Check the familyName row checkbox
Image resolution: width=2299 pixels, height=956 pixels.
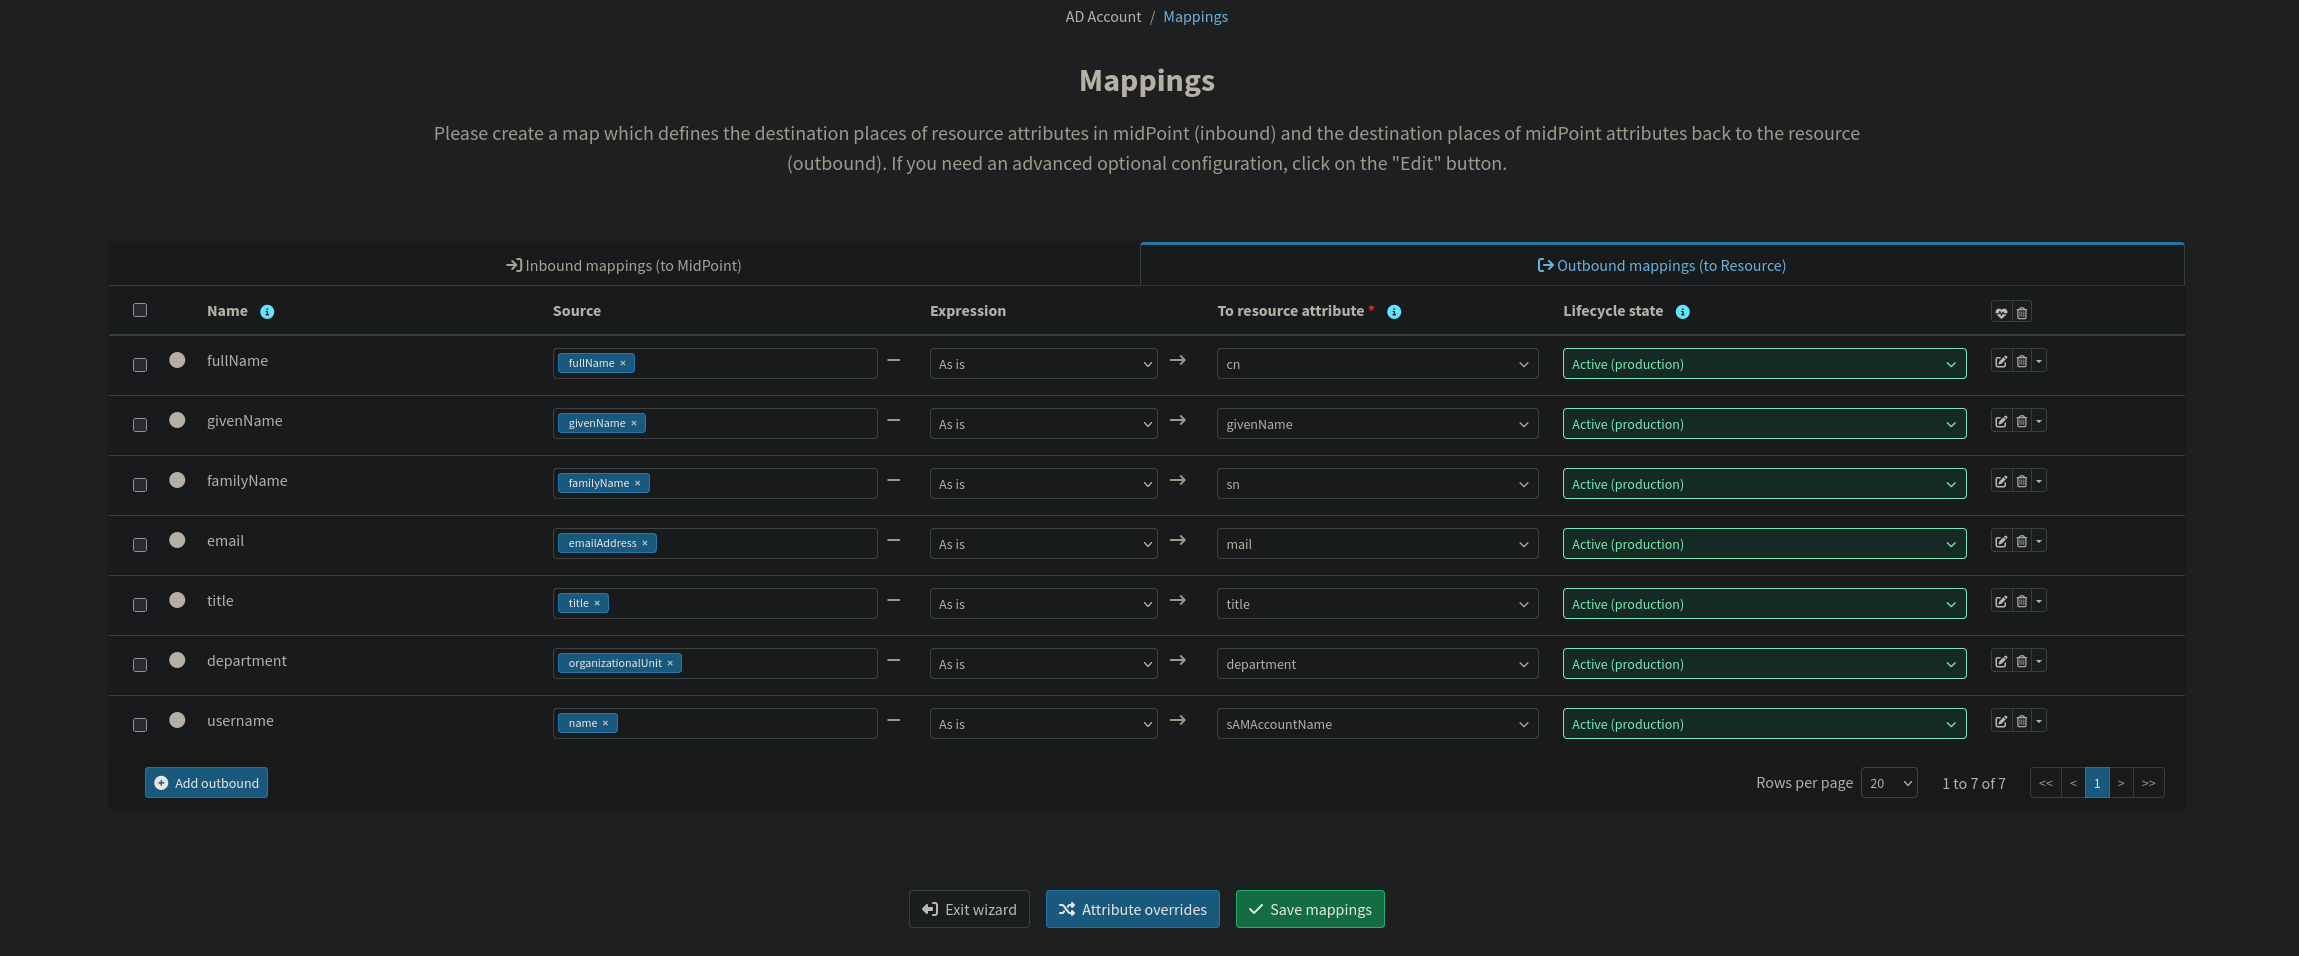(140, 485)
